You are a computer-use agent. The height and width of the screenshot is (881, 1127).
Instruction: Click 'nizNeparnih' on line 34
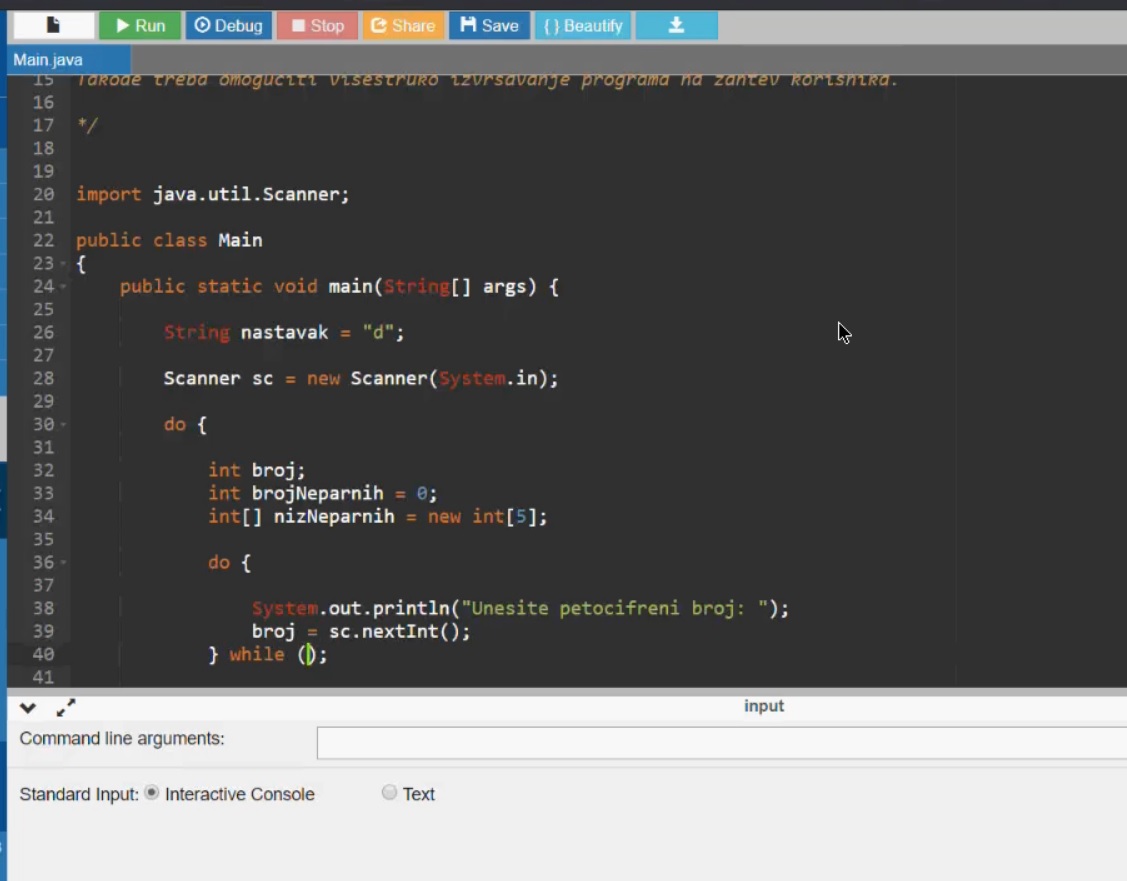(334, 517)
